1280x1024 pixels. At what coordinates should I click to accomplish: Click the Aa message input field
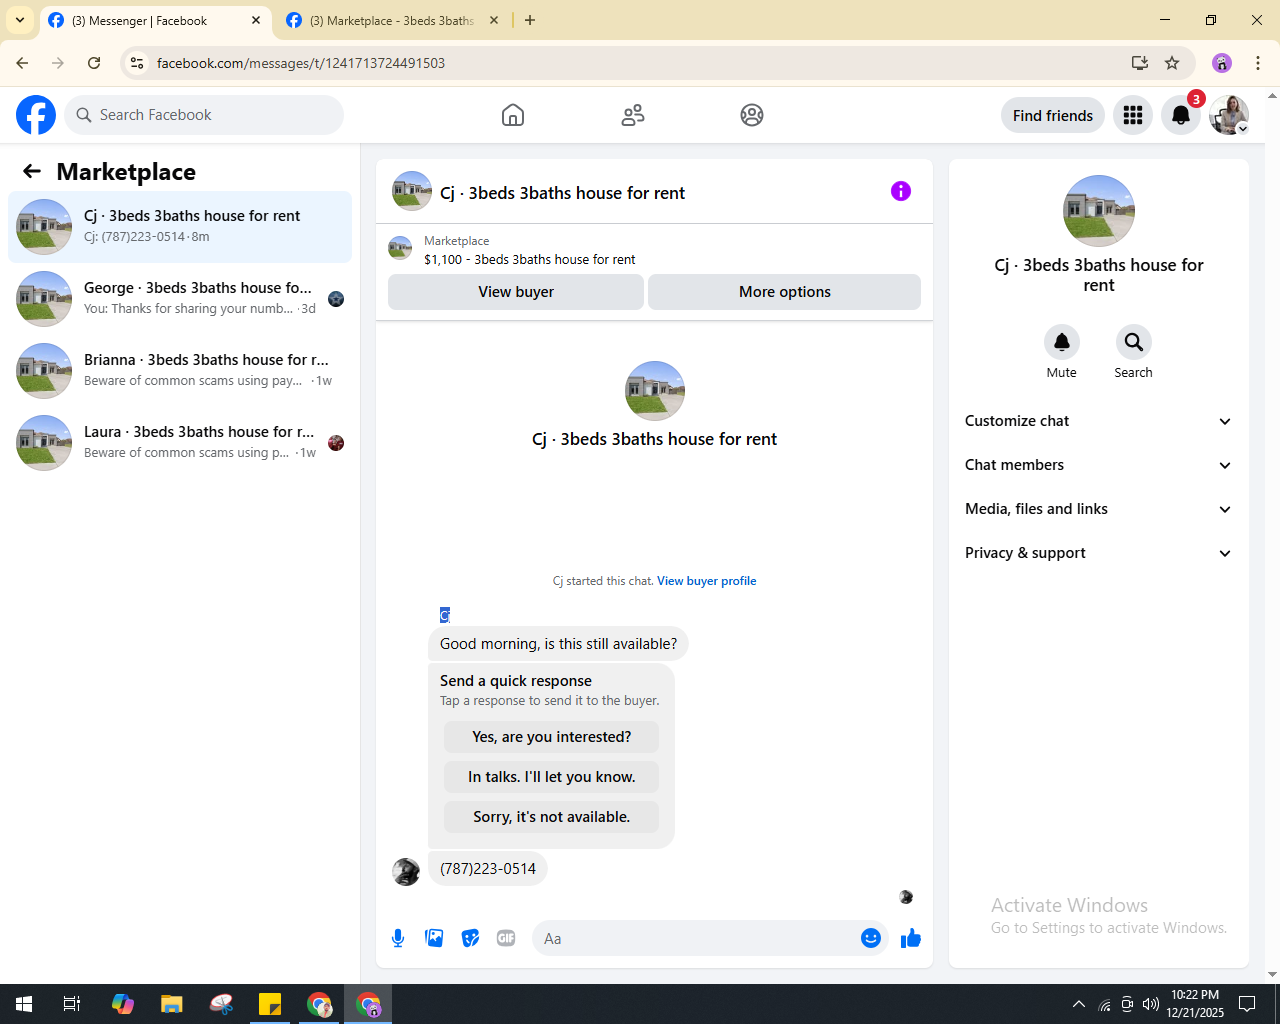tap(696, 938)
